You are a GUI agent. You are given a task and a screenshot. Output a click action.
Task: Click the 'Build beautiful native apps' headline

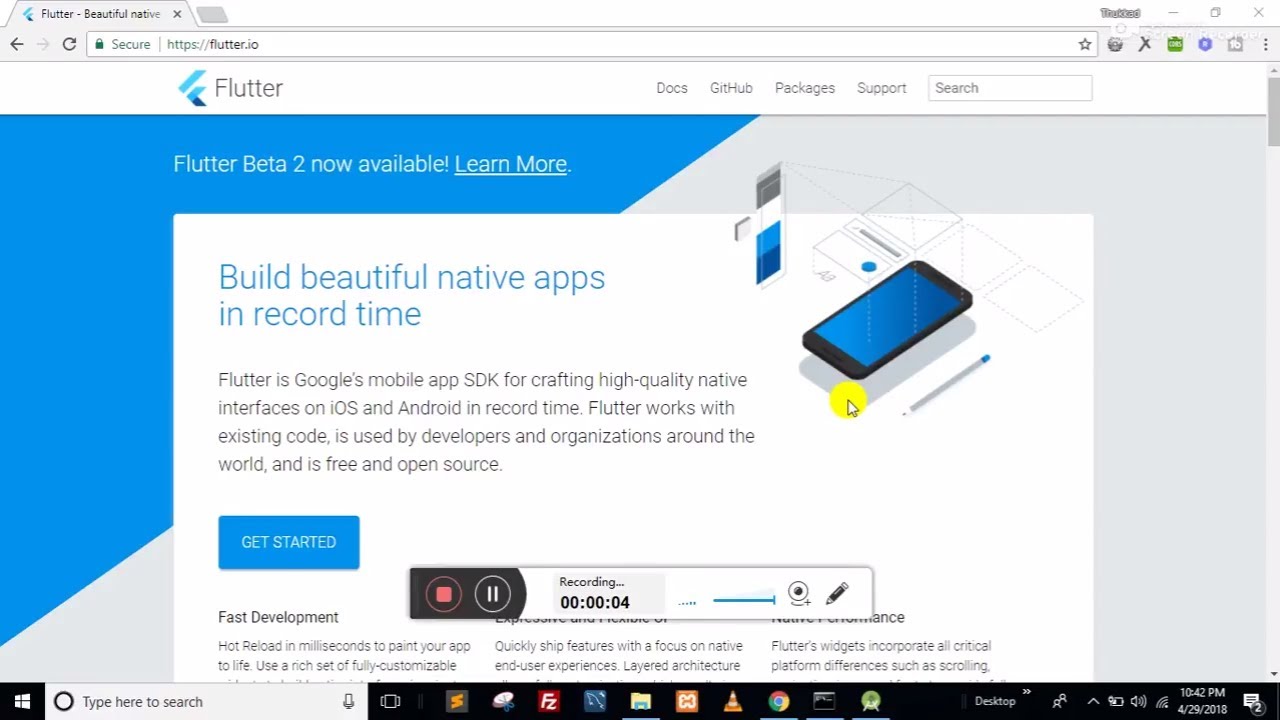[x=412, y=295]
